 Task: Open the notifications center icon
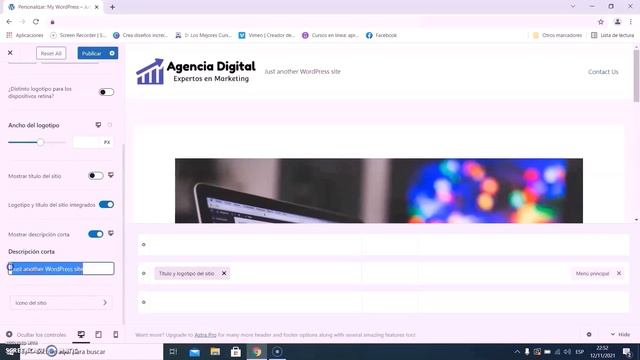click(627, 351)
